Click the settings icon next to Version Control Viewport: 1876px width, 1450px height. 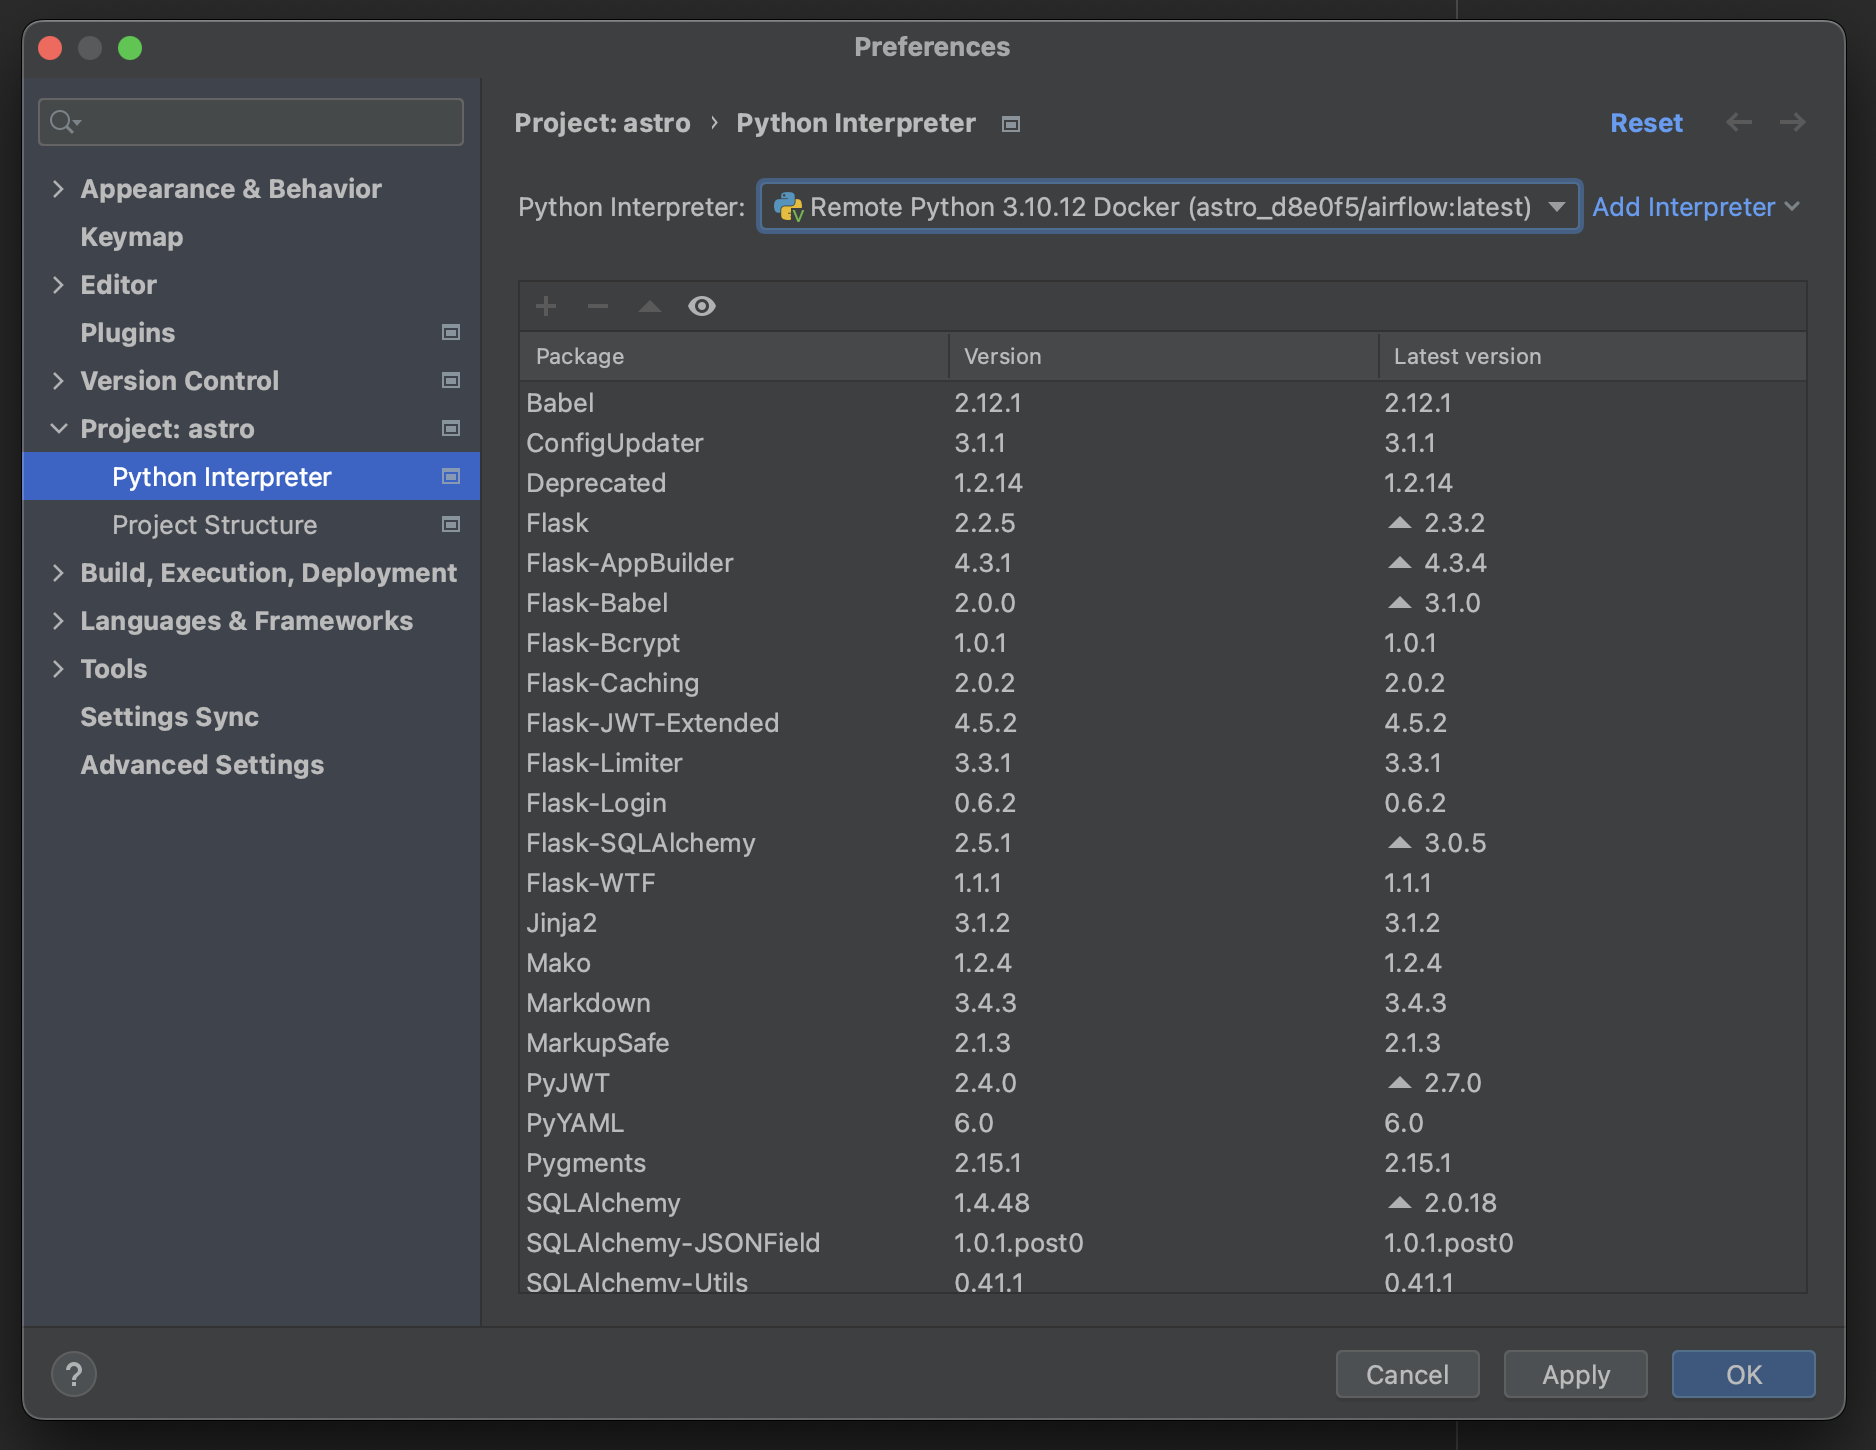tap(451, 380)
